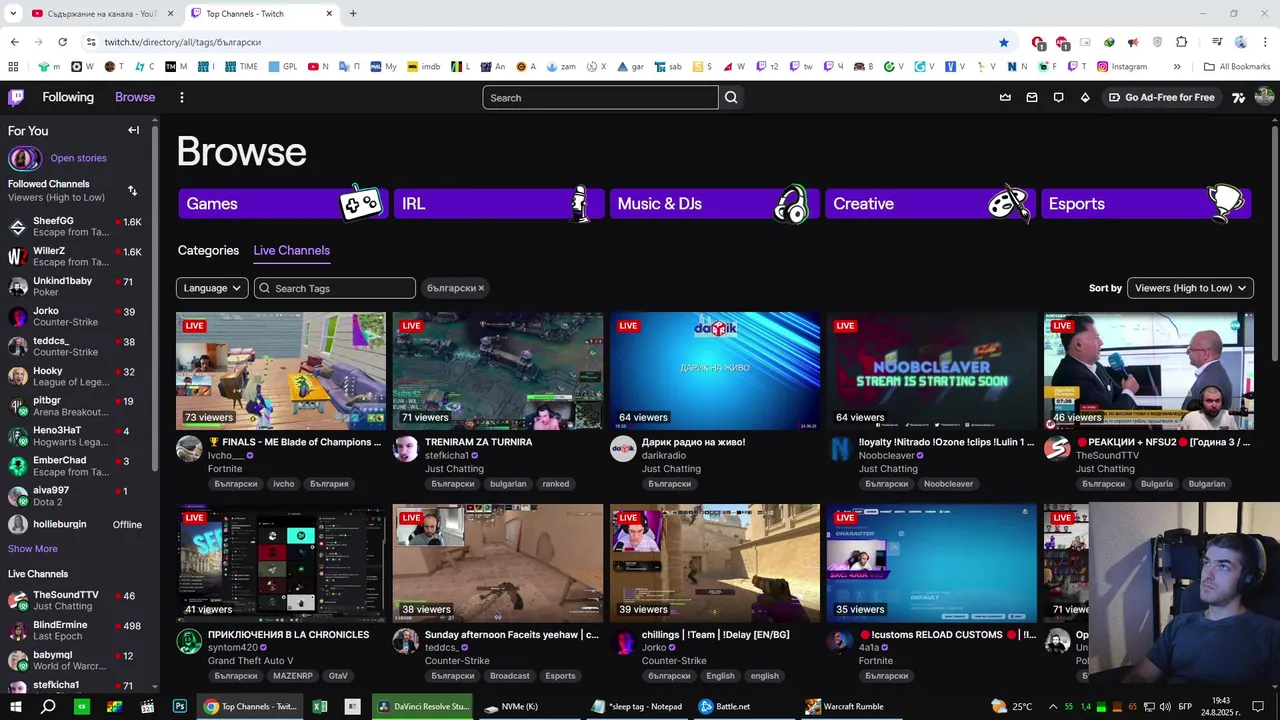Open Chrome extensions puzzle icon
Viewport: 1280px width, 720px height.
1182,42
